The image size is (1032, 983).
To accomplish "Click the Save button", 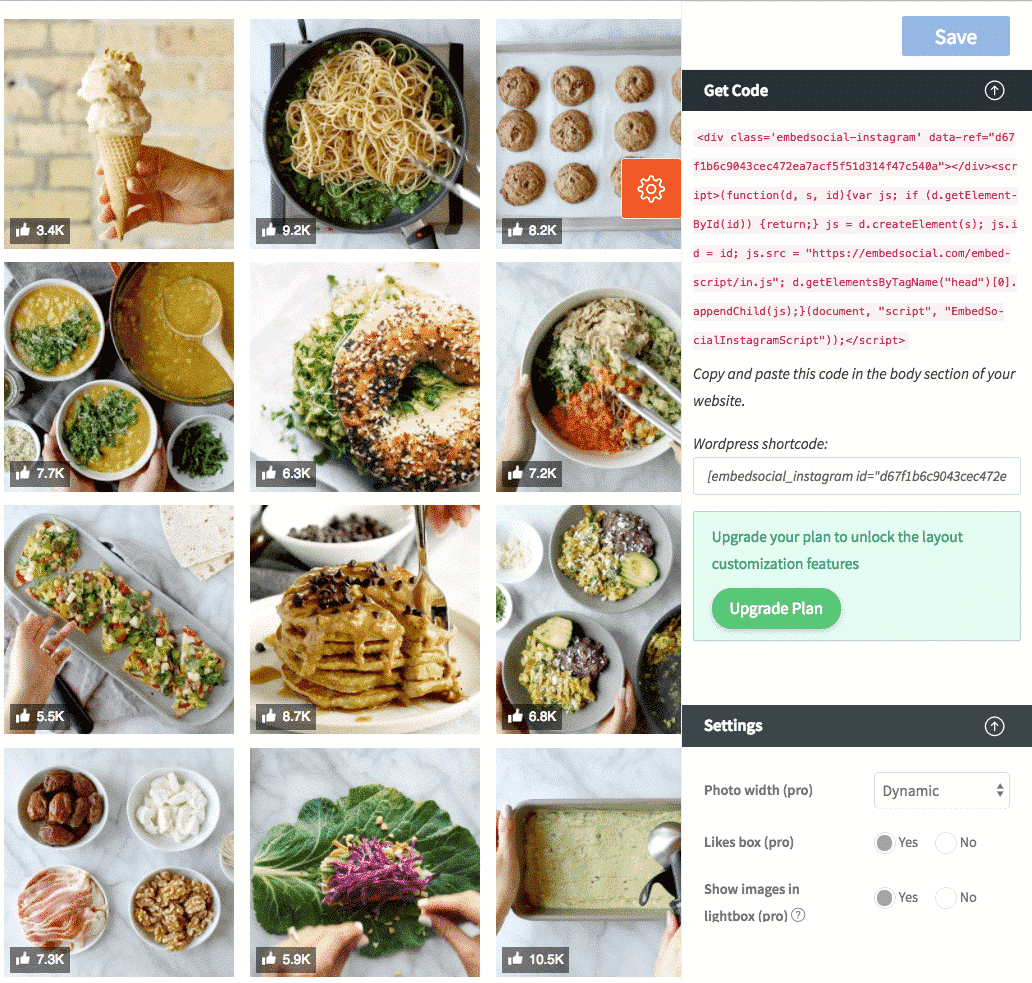I will coord(956,36).
